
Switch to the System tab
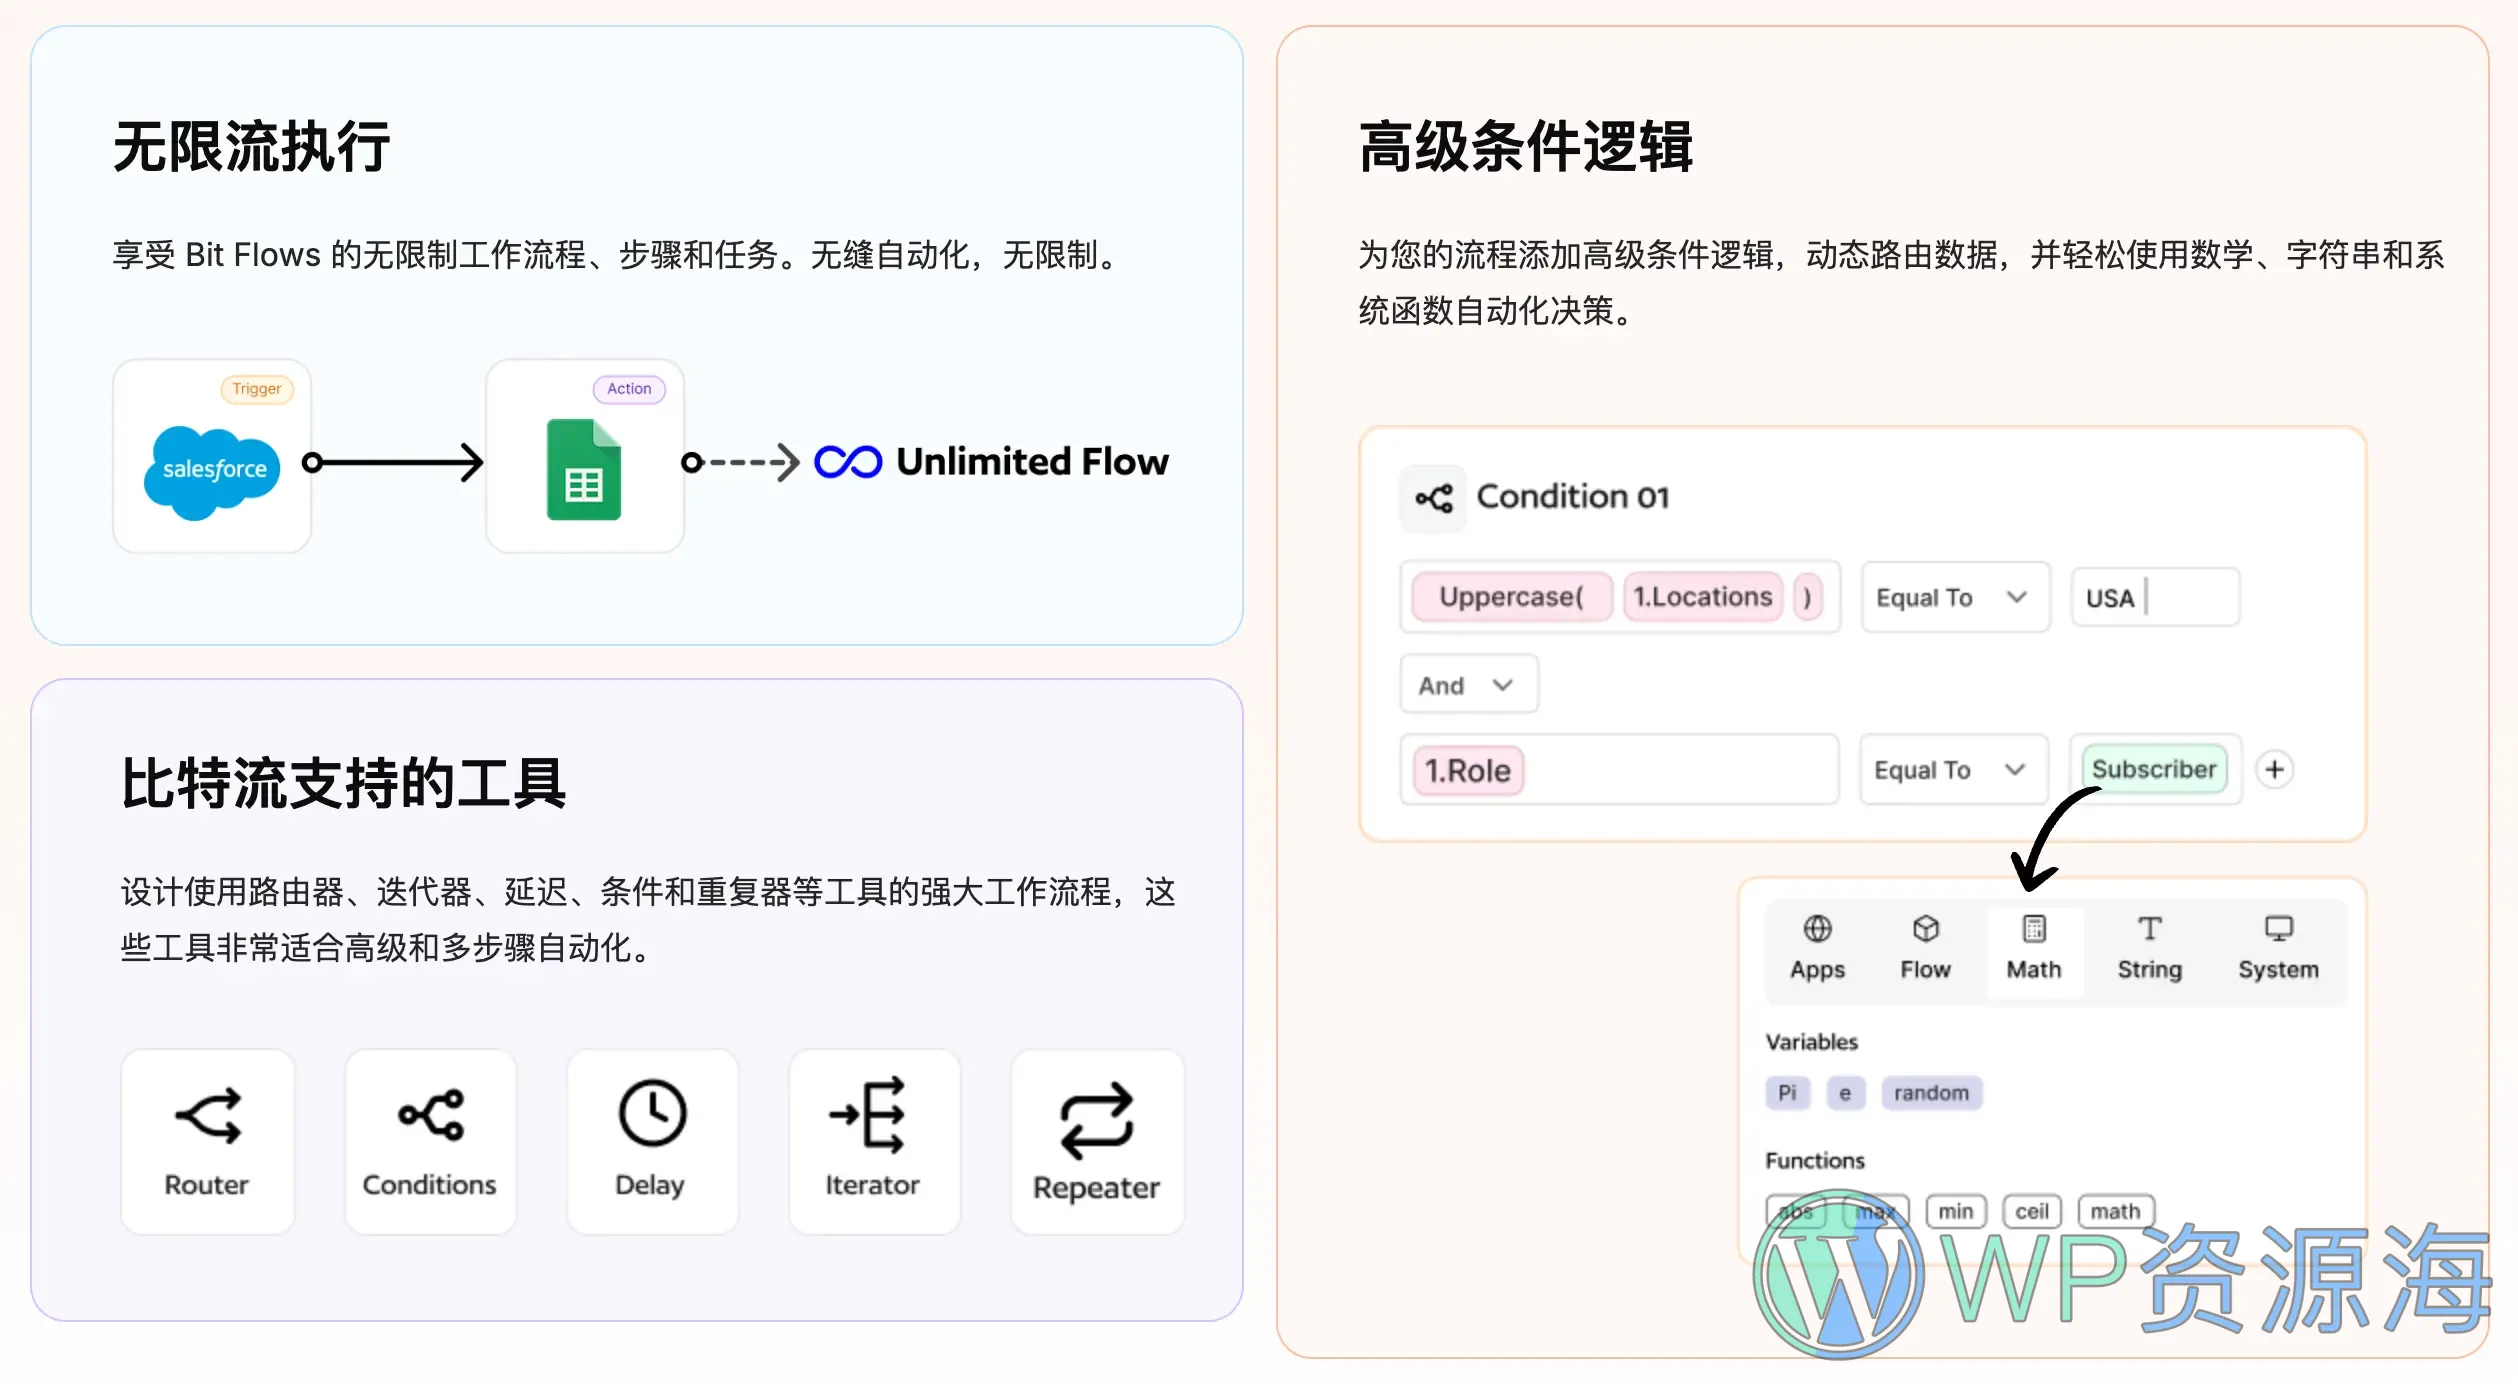2278,949
